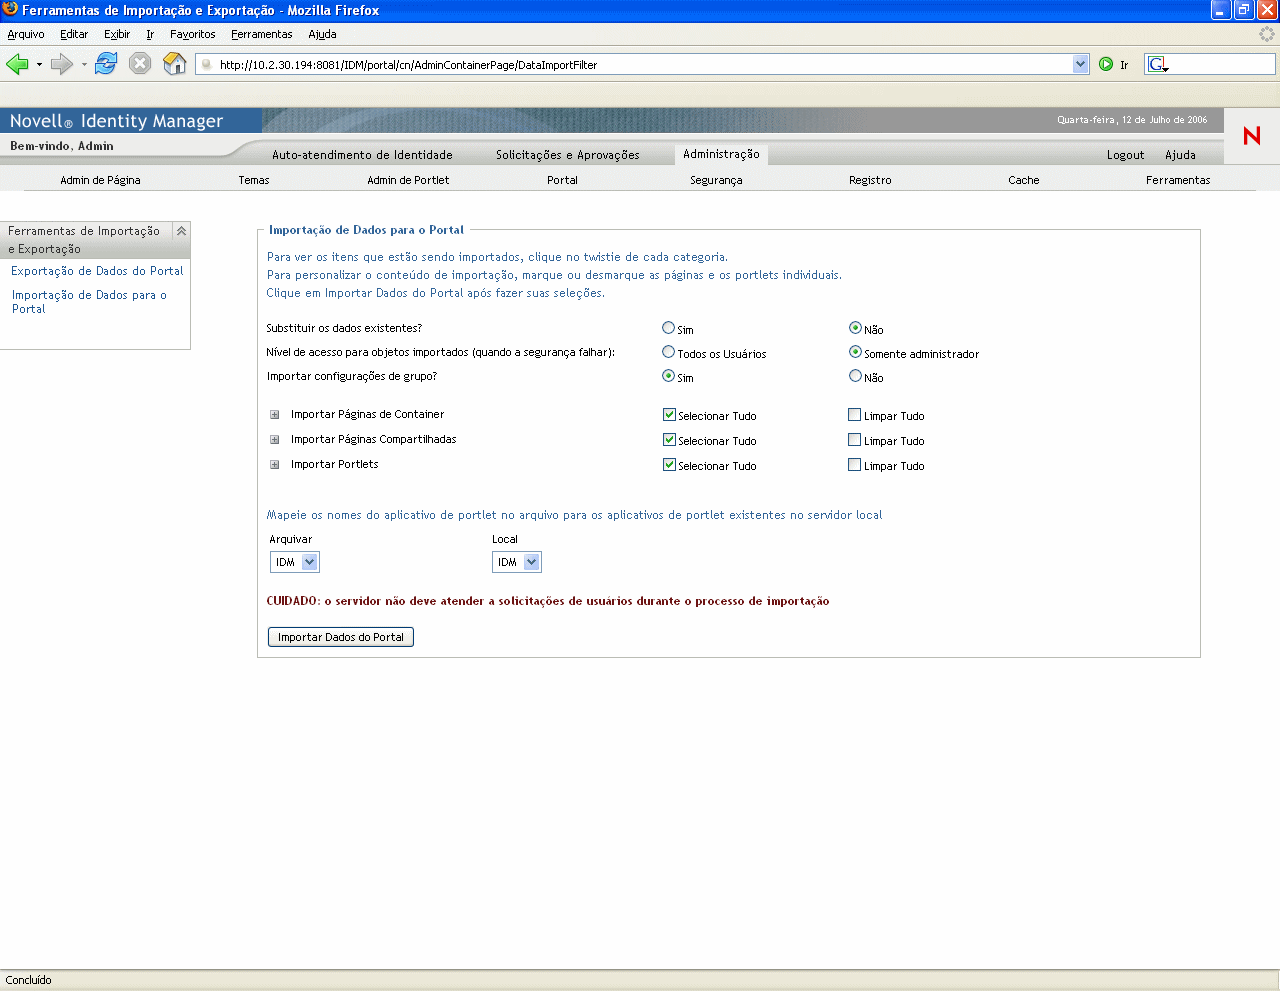The height and width of the screenshot is (991, 1280).
Task: Open the Arquivar IDM dropdown
Action: coord(295,562)
